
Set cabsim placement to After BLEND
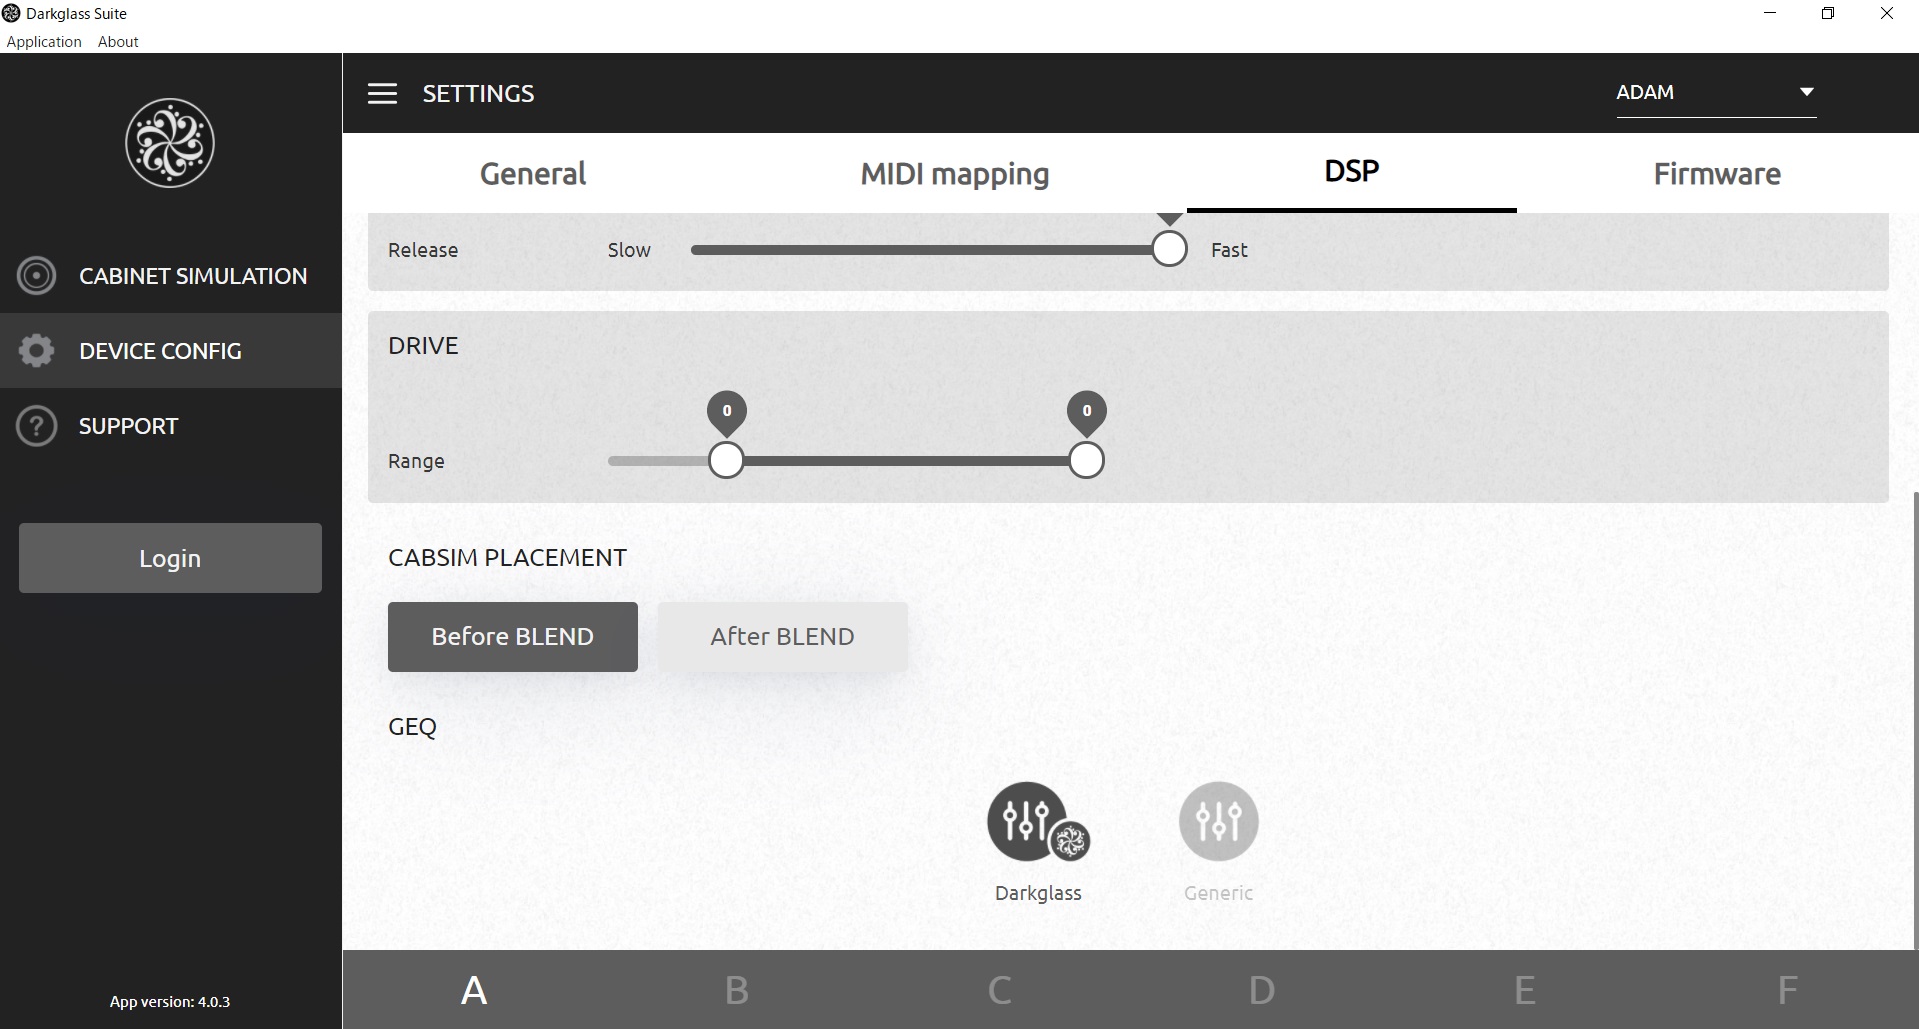click(782, 637)
